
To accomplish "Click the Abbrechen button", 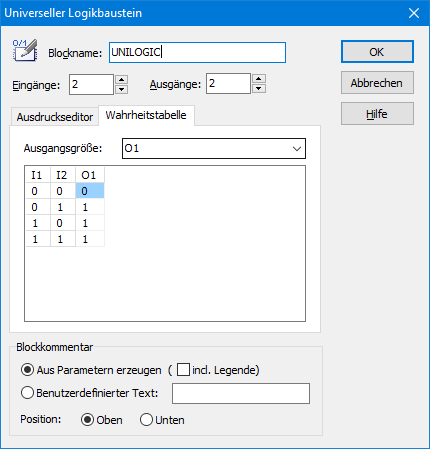I will pos(377,83).
